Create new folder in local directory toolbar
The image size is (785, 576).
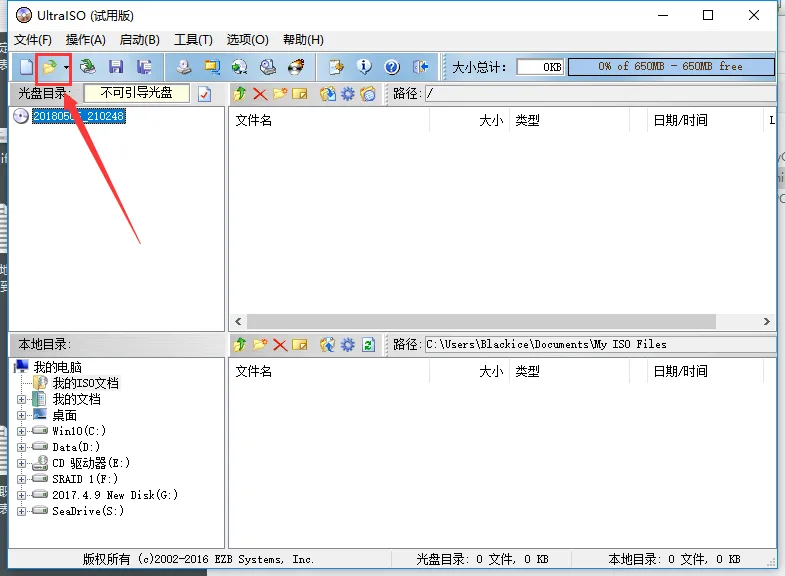260,345
